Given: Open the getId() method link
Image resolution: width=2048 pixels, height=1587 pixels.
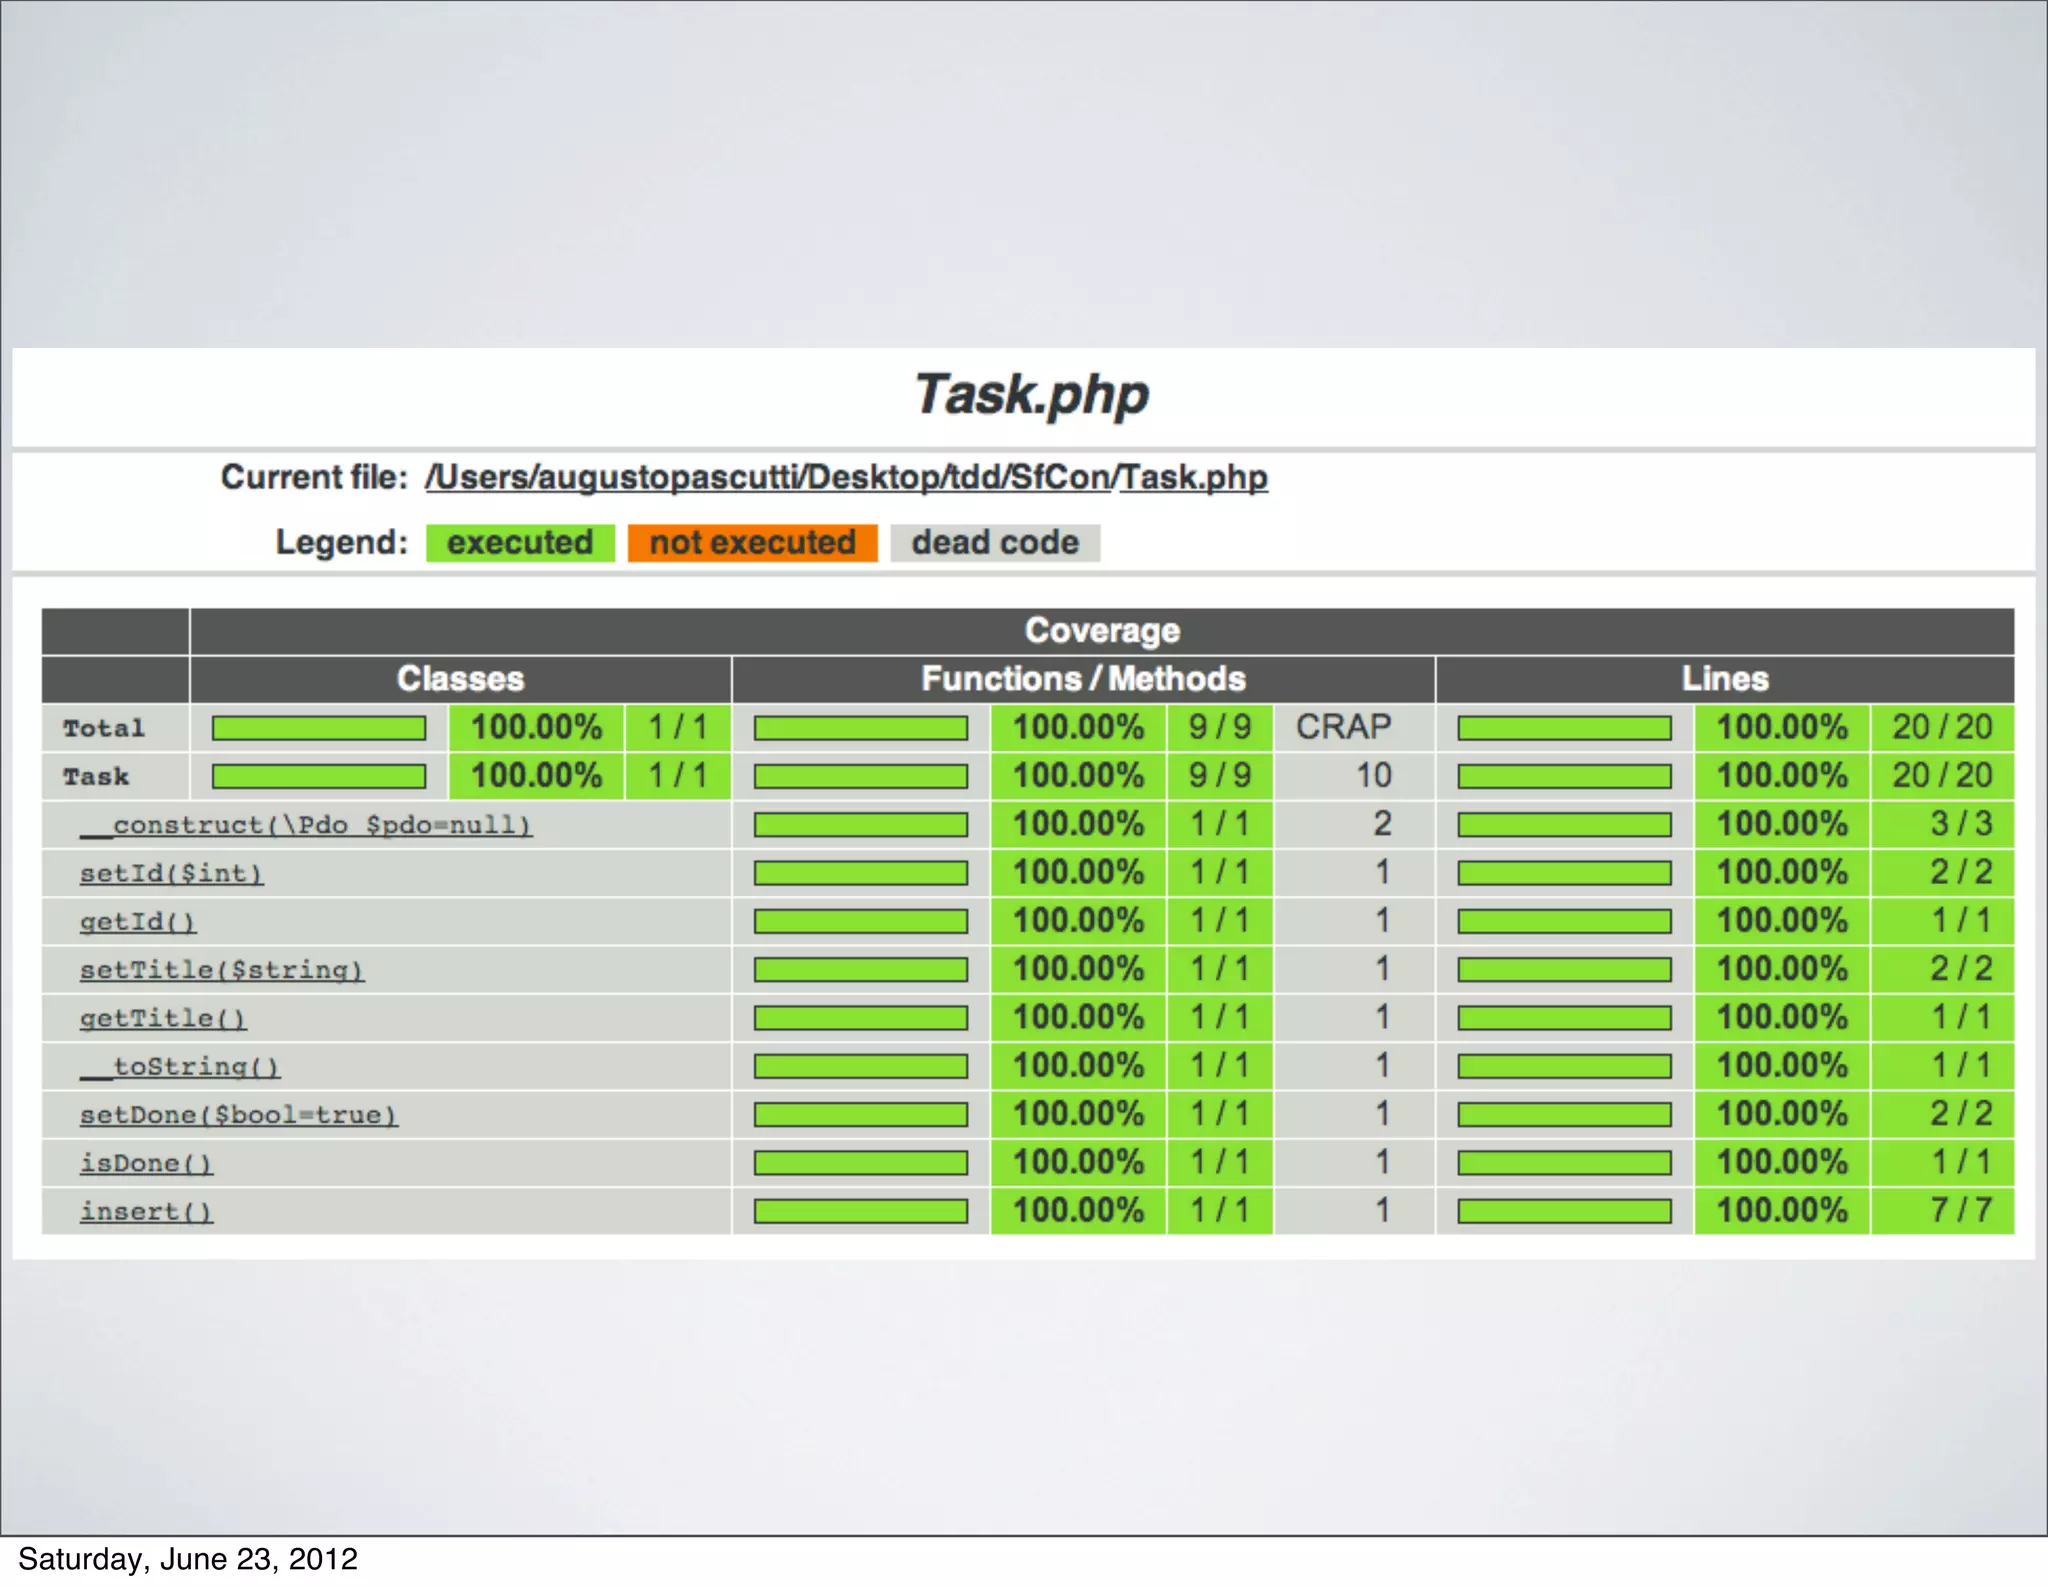Looking at the screenshot, I should pyautogui.click(x=138, y=921).
